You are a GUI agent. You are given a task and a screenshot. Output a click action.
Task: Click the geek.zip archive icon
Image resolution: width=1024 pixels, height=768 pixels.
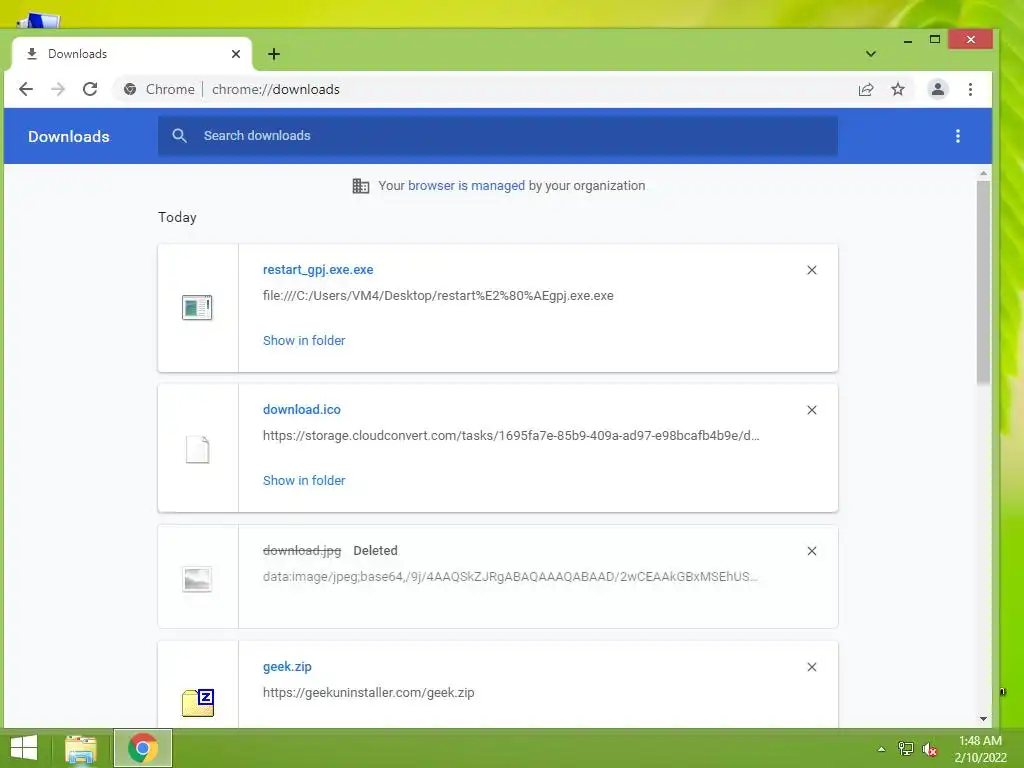pyautogui.click(x=198, y=703)
